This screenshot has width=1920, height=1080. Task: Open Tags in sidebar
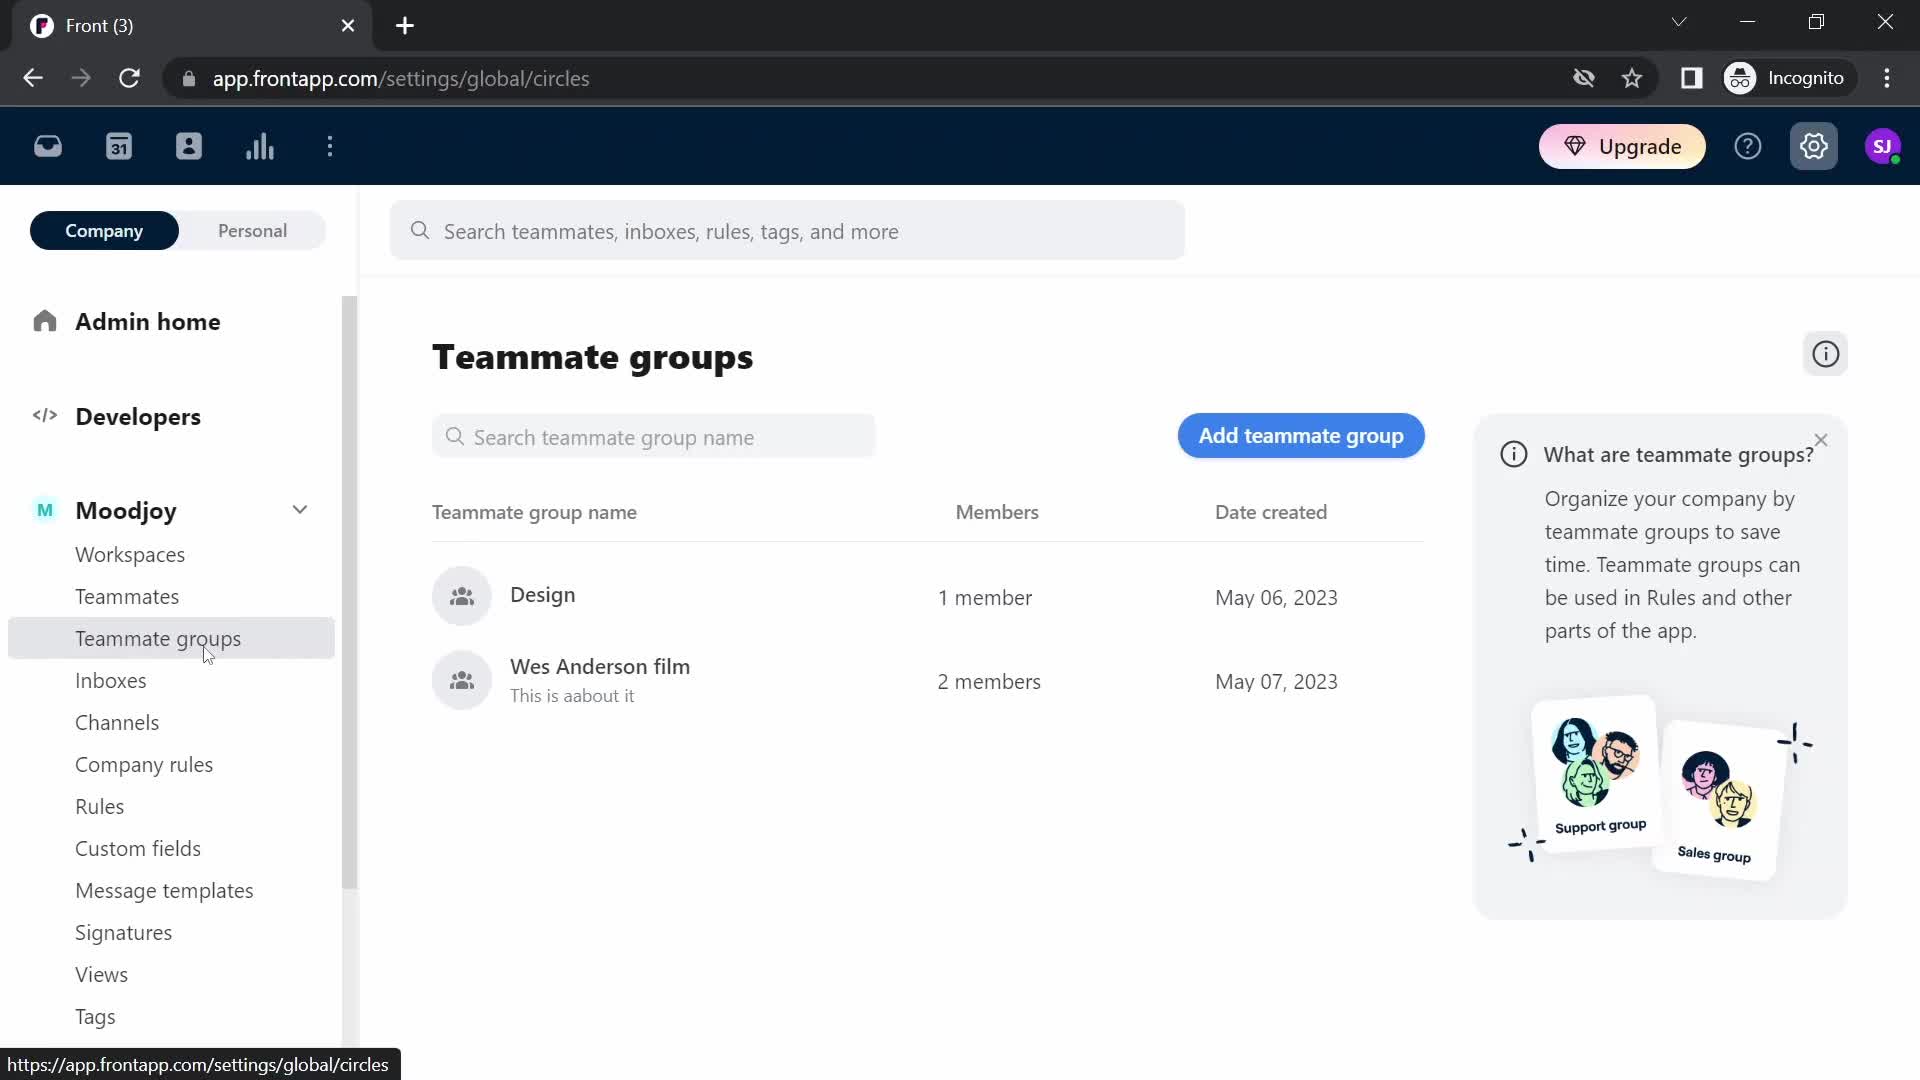[x=95, y=1017]
